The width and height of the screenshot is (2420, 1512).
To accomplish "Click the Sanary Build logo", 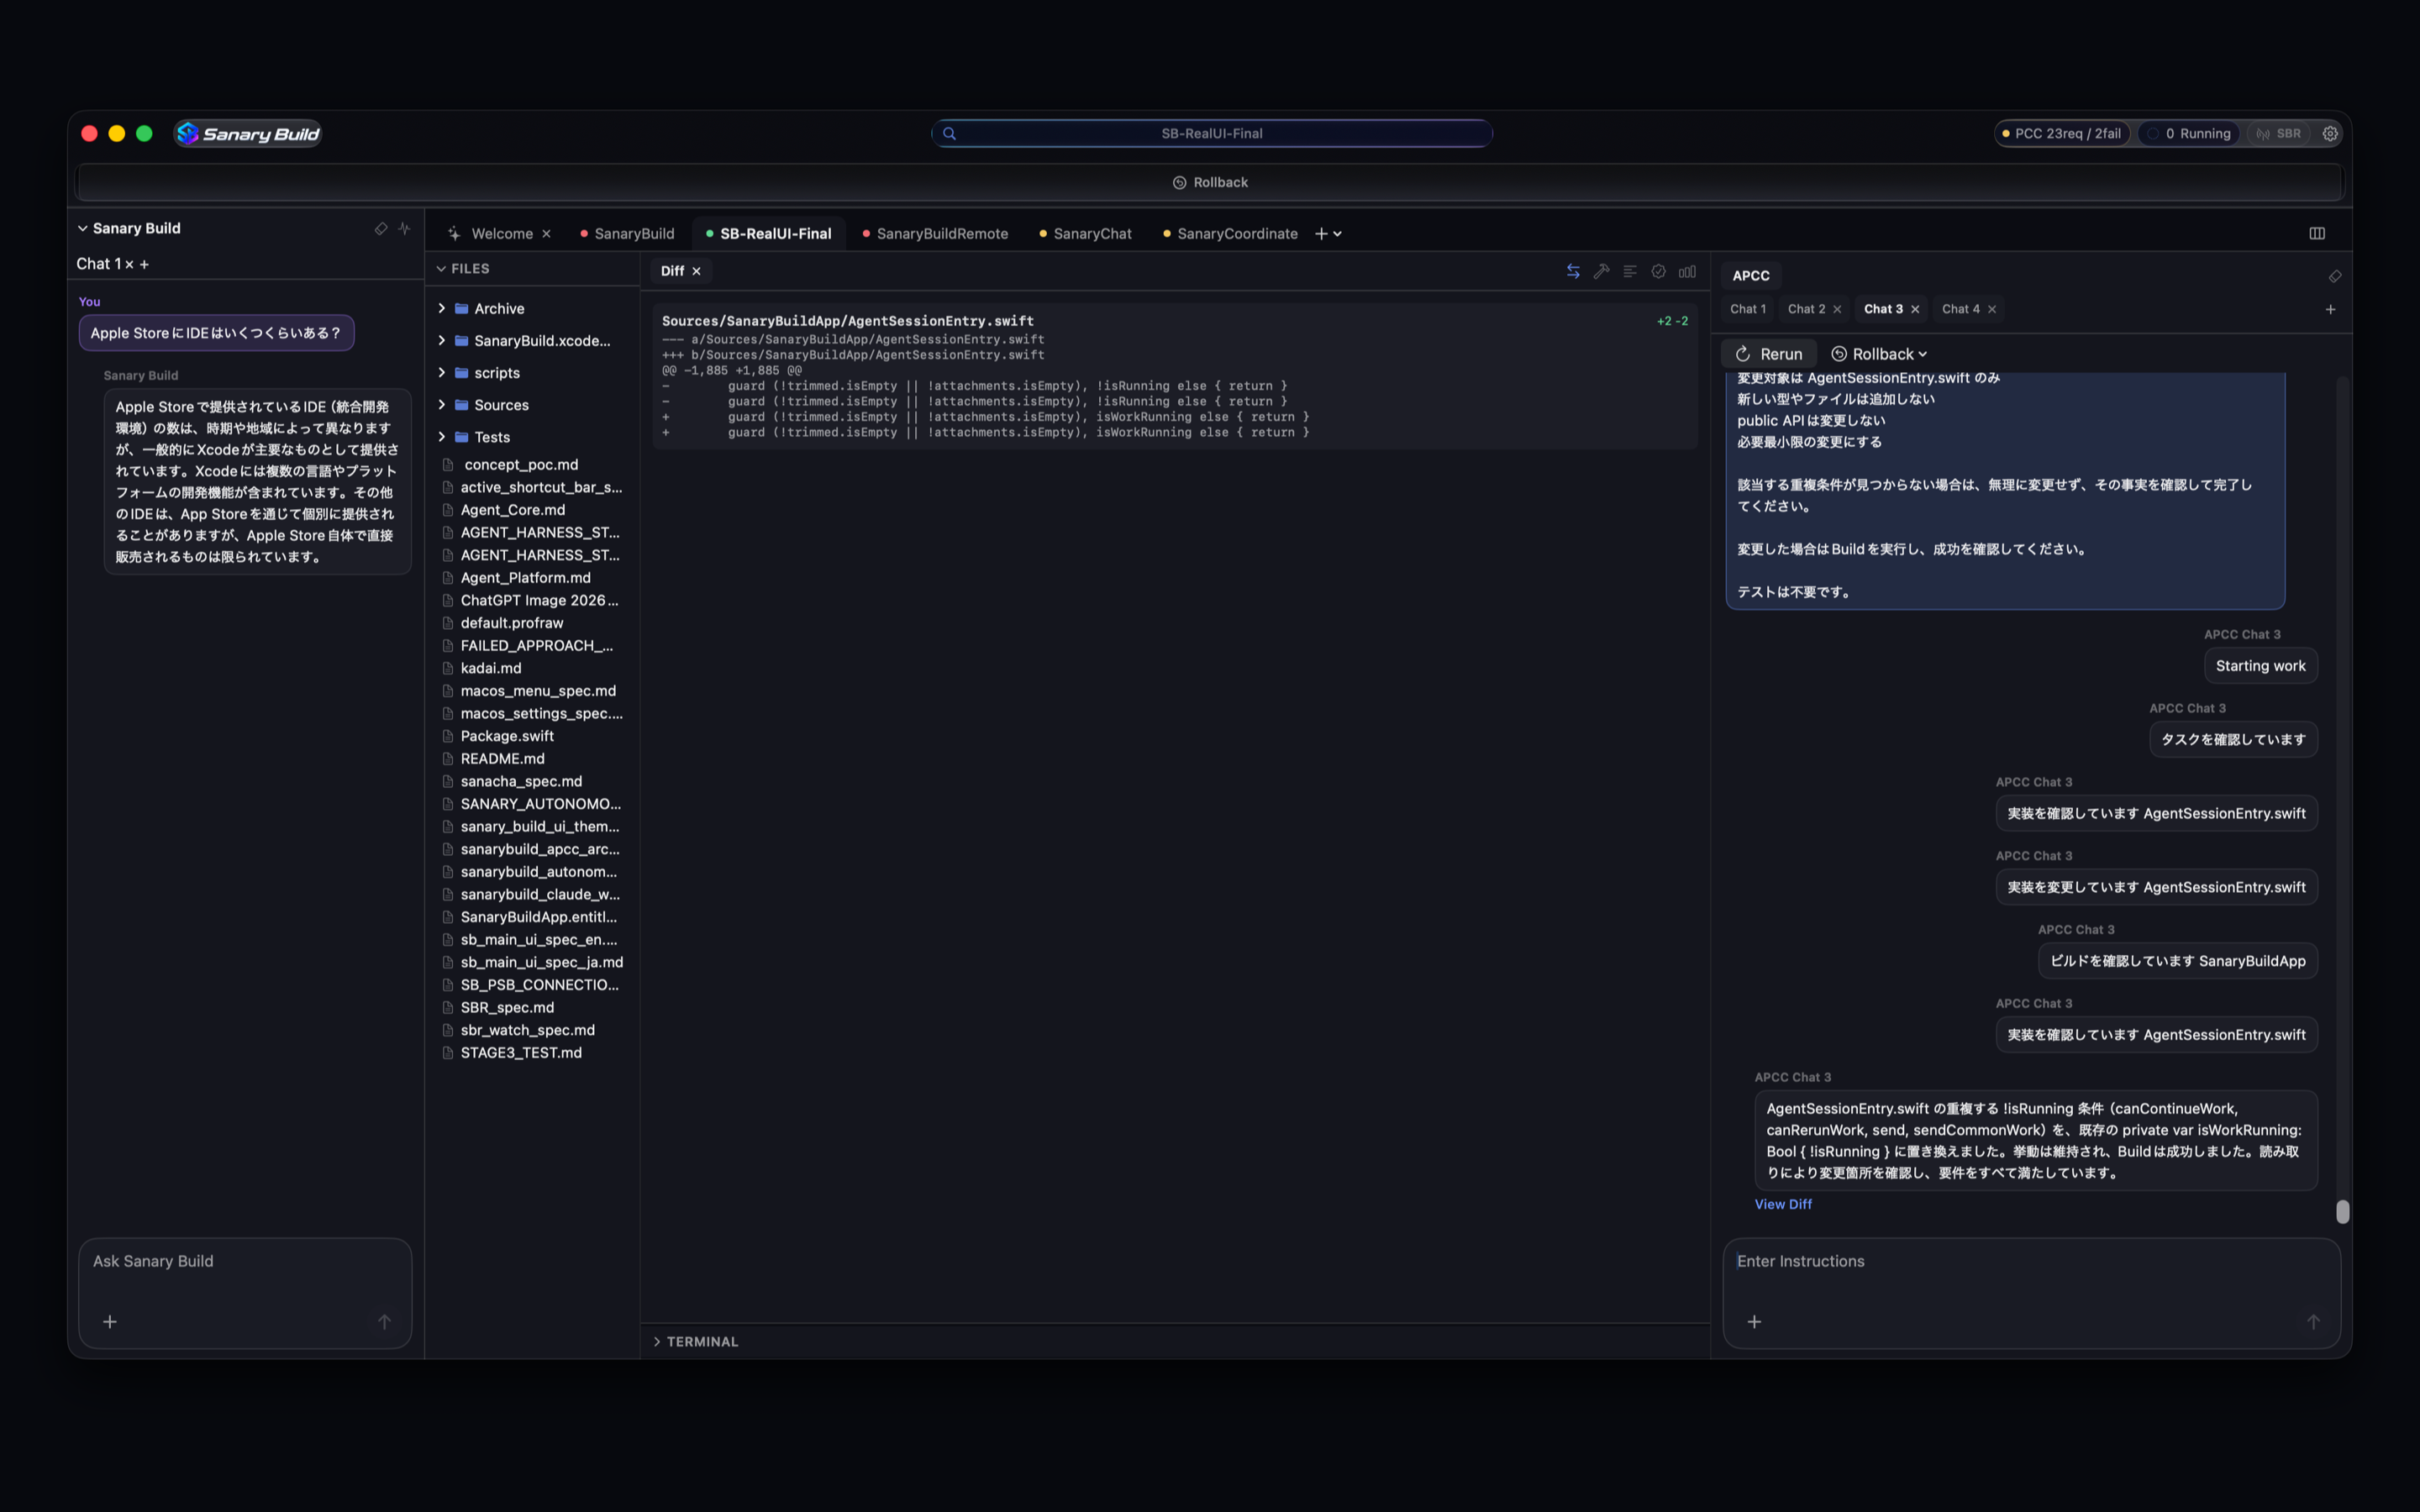I will point(248,133).
